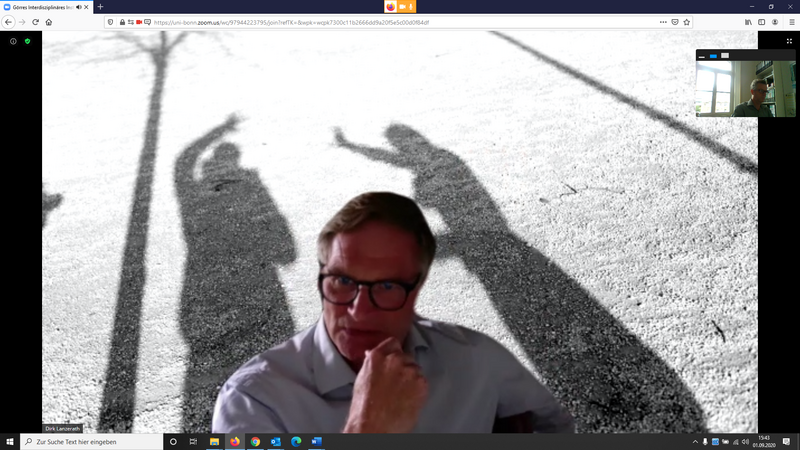Open the Firefox library sidebar icon
The width and height of the screenshot is (800, 450).
(x=746, y=21)
